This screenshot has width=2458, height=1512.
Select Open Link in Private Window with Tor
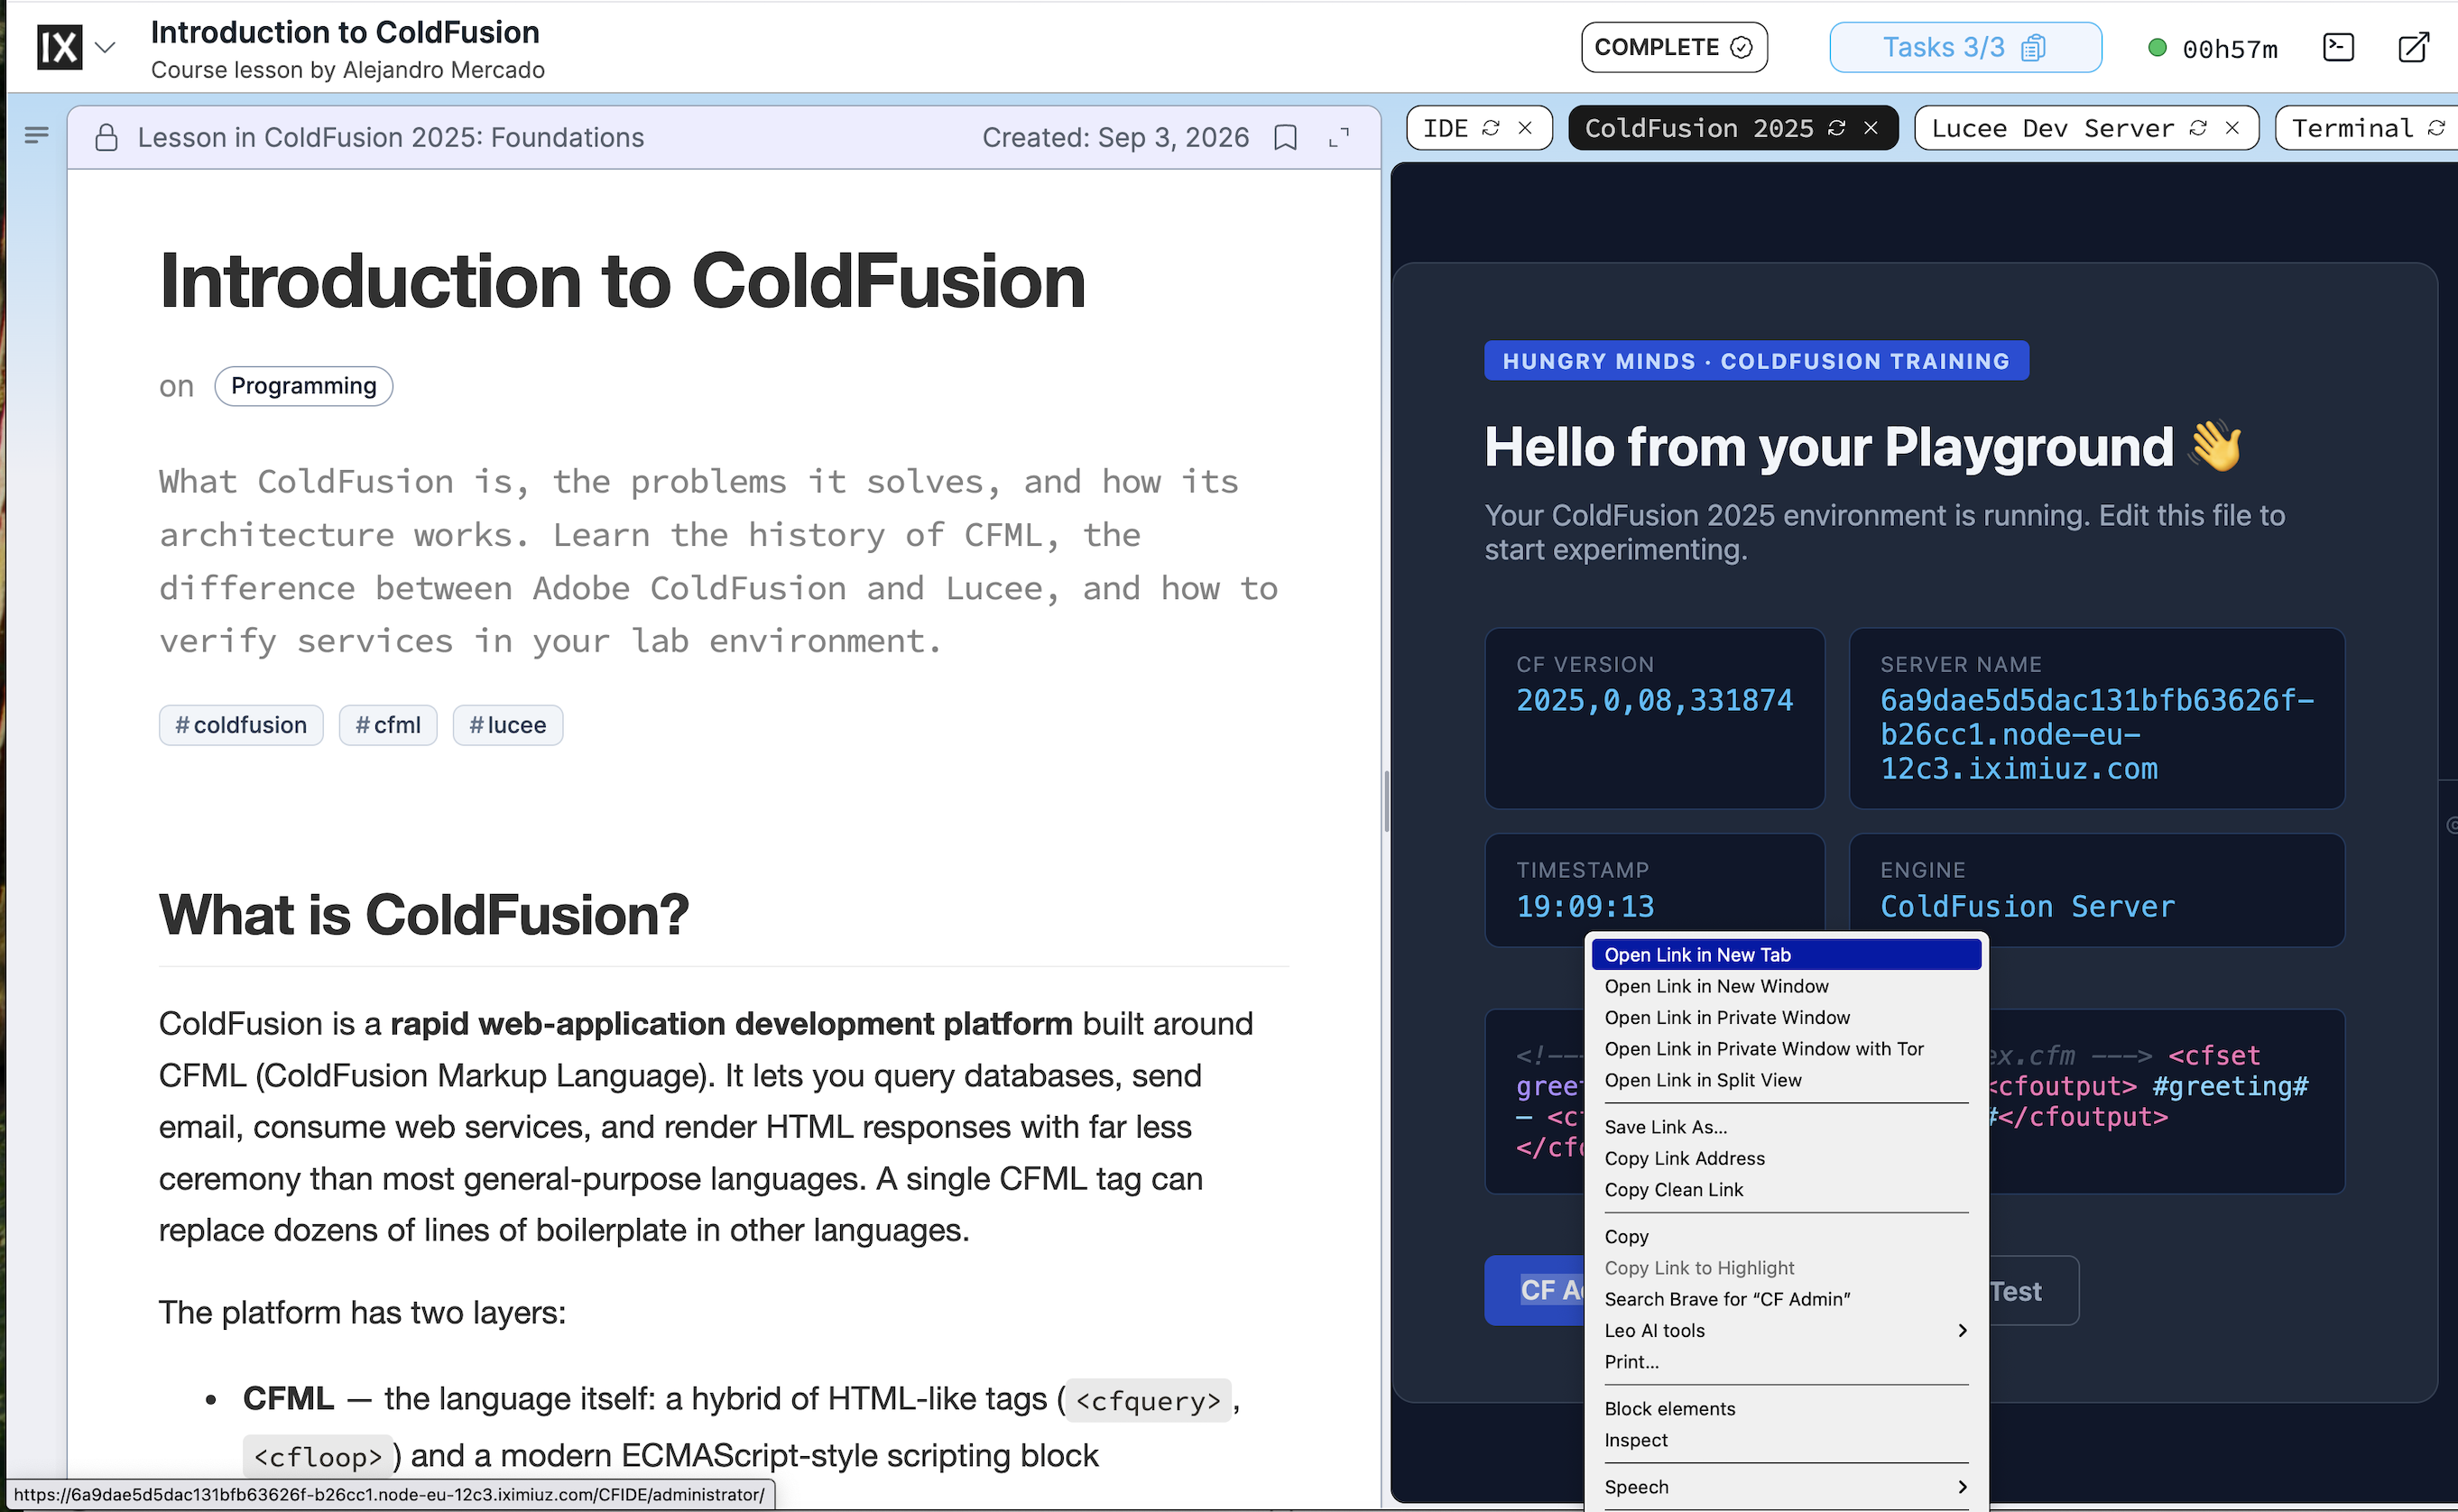(1786, 1048)
